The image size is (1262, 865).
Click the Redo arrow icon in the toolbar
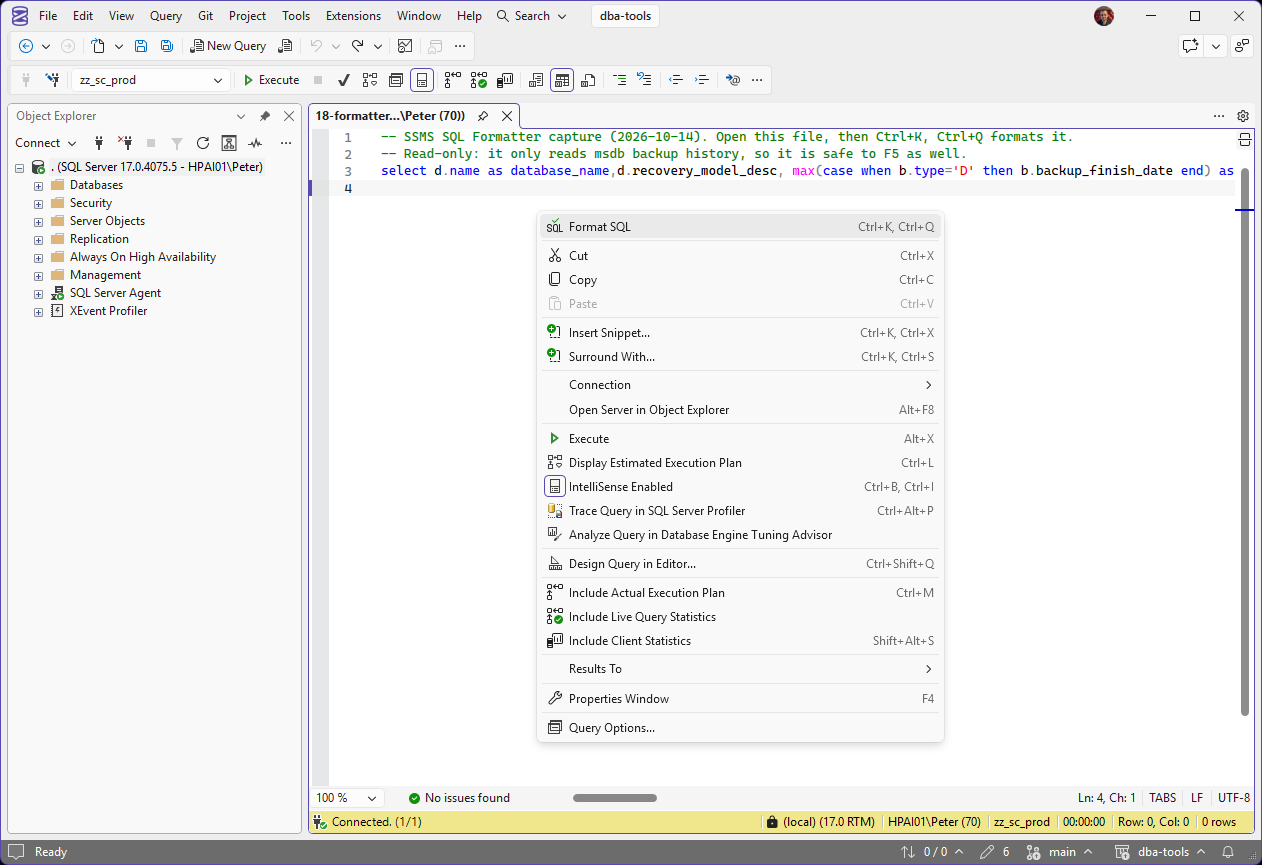click(357, 46)
